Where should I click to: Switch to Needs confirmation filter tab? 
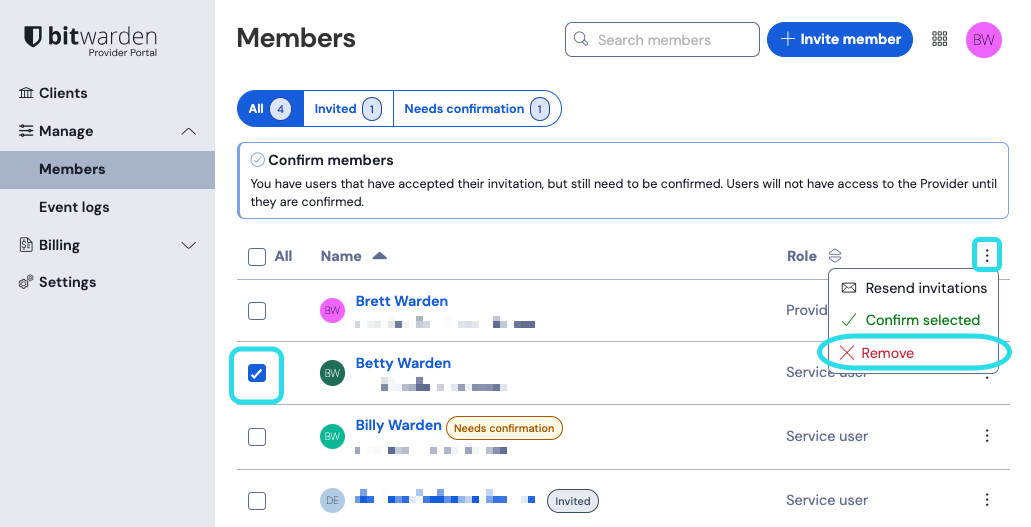coord(476,109)
